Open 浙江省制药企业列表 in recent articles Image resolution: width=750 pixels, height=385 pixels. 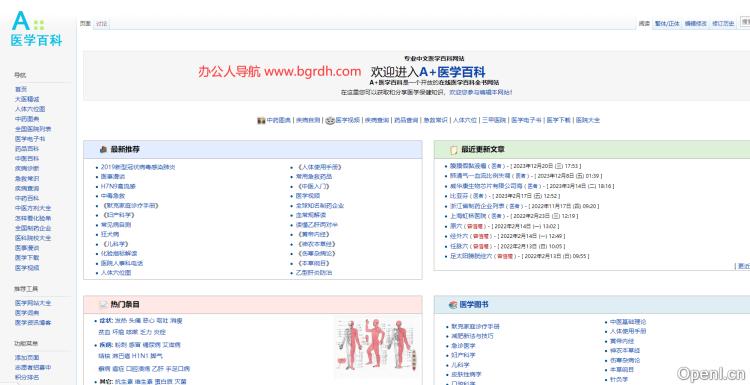(477, 206)
